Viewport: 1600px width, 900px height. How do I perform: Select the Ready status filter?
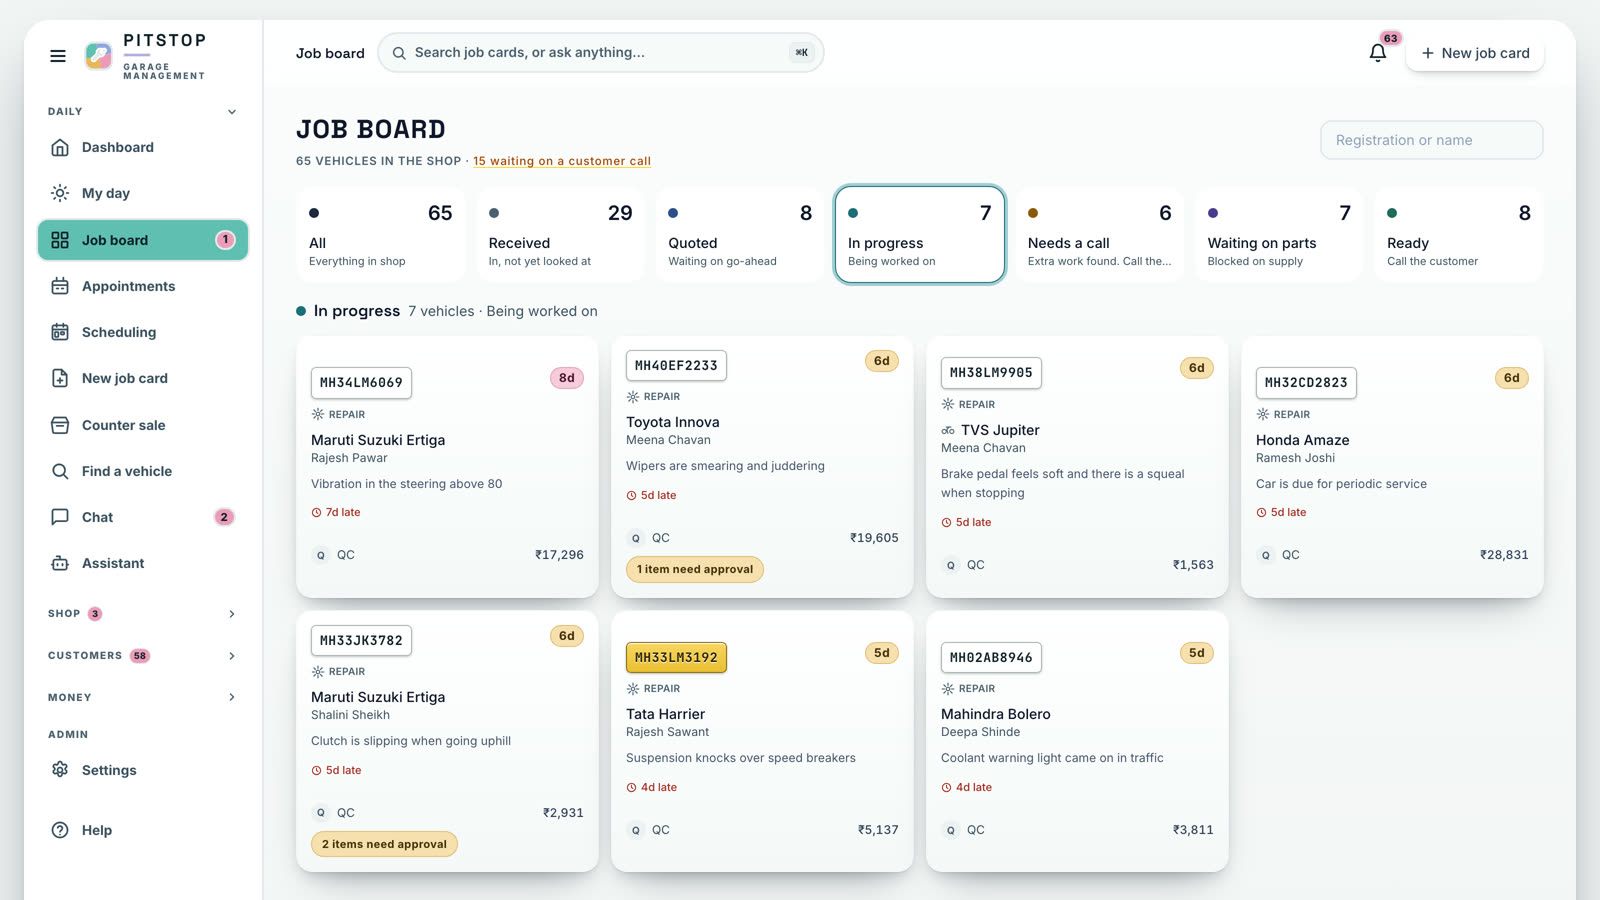click(1459, 235)
